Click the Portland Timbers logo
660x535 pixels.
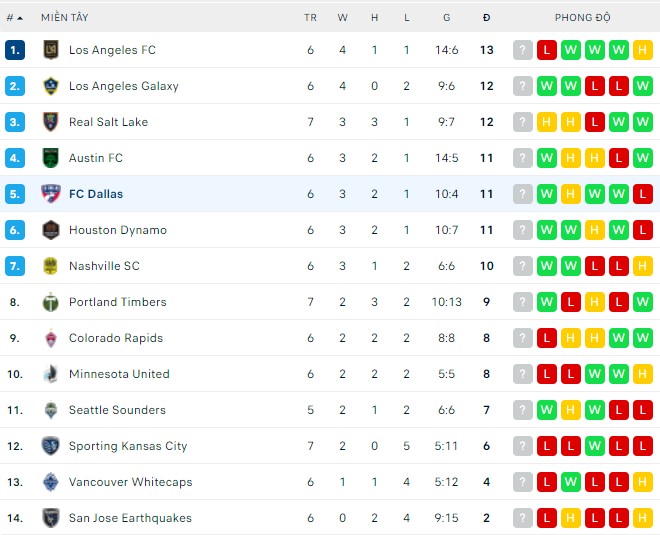[x=51, y=302]
